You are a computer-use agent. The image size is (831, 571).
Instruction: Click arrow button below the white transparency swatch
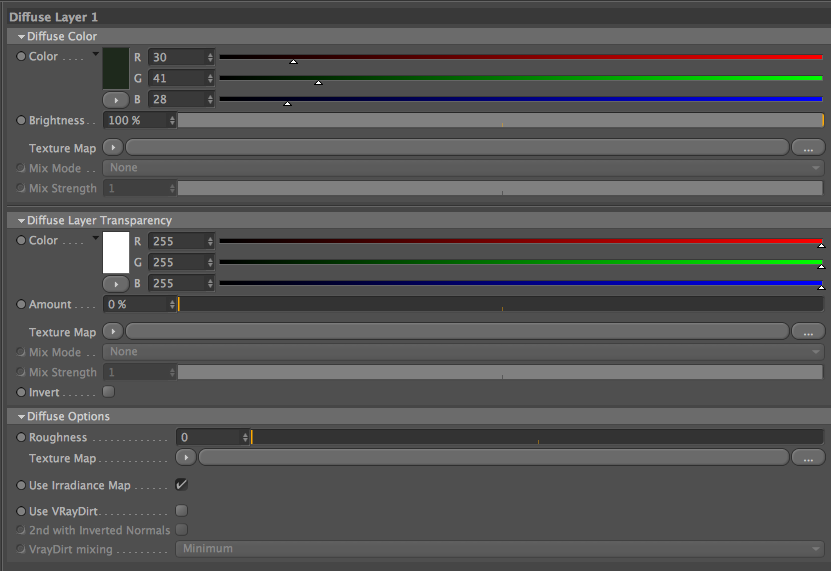coord(116,284)
